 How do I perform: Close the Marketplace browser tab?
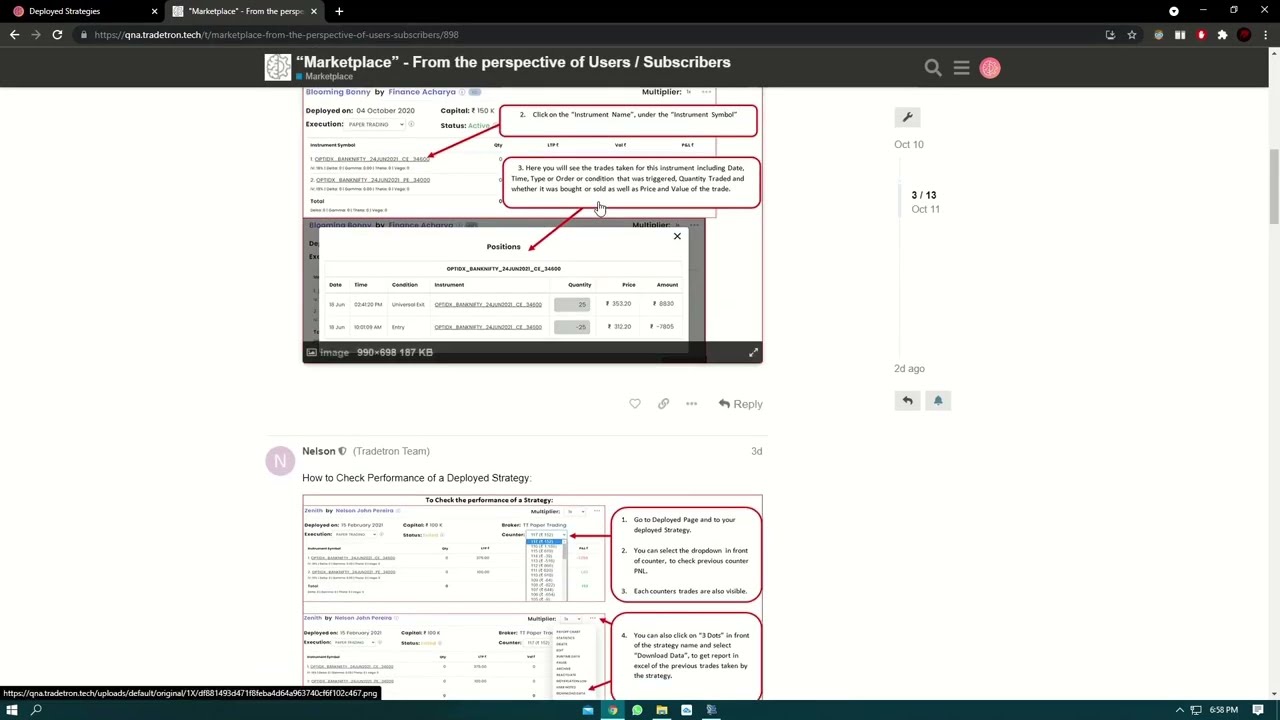click(x=314, y=11)
